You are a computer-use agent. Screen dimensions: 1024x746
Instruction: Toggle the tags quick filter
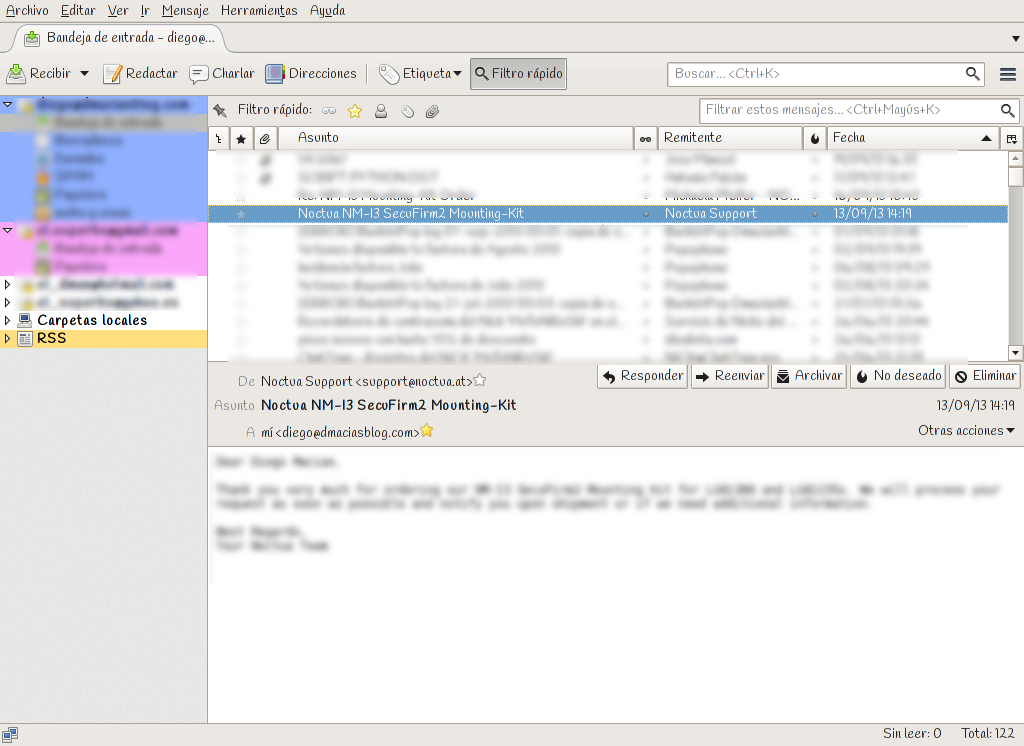[408, 111]
